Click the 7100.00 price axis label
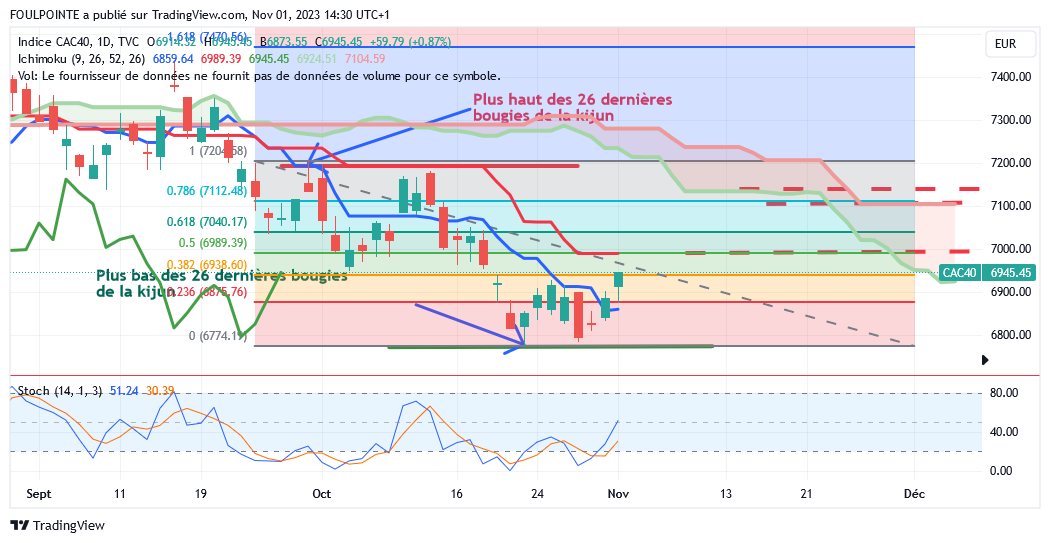This screenshot has height=543, width=1050. (x=1010, y=206)
